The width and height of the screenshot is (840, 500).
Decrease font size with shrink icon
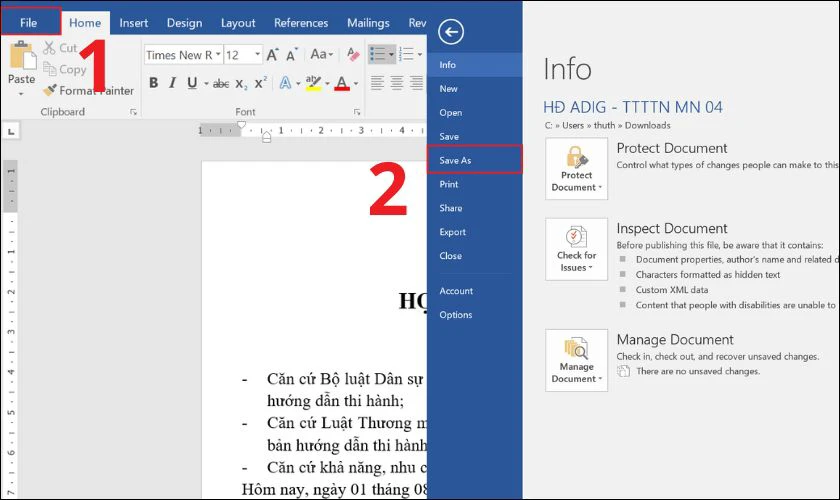point(291,55)
